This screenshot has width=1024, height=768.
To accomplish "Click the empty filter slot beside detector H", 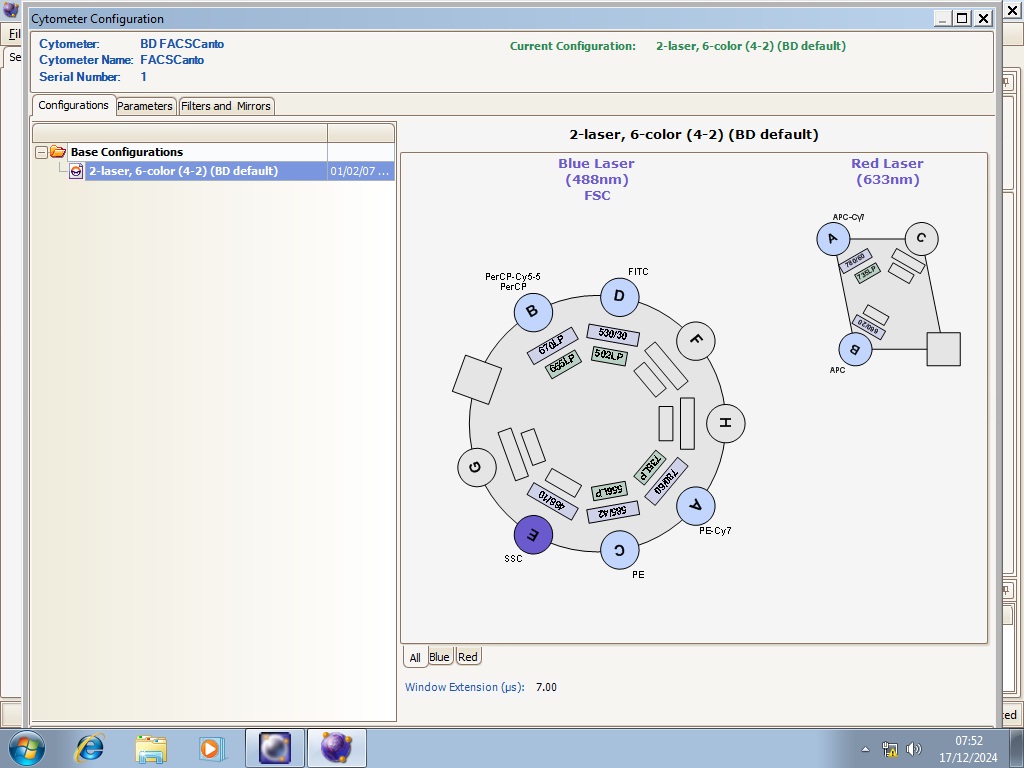I will pyautogui.click(x=687, y=423).
